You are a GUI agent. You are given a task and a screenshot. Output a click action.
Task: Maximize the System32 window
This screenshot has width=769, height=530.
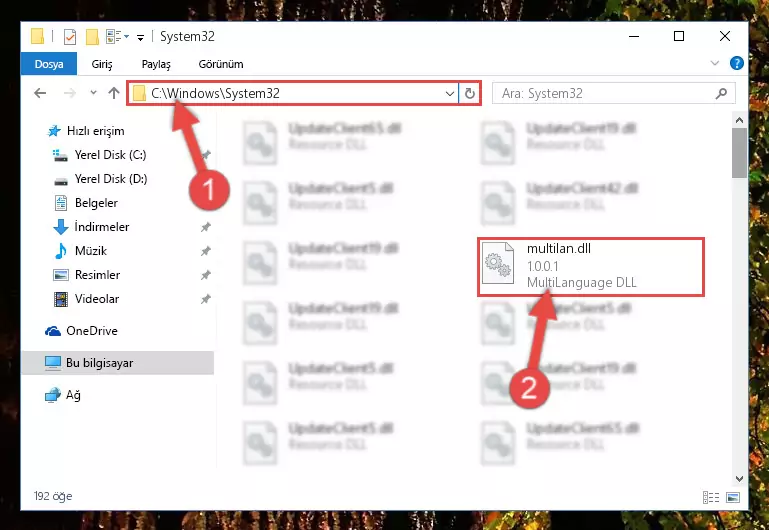point(679,36)
